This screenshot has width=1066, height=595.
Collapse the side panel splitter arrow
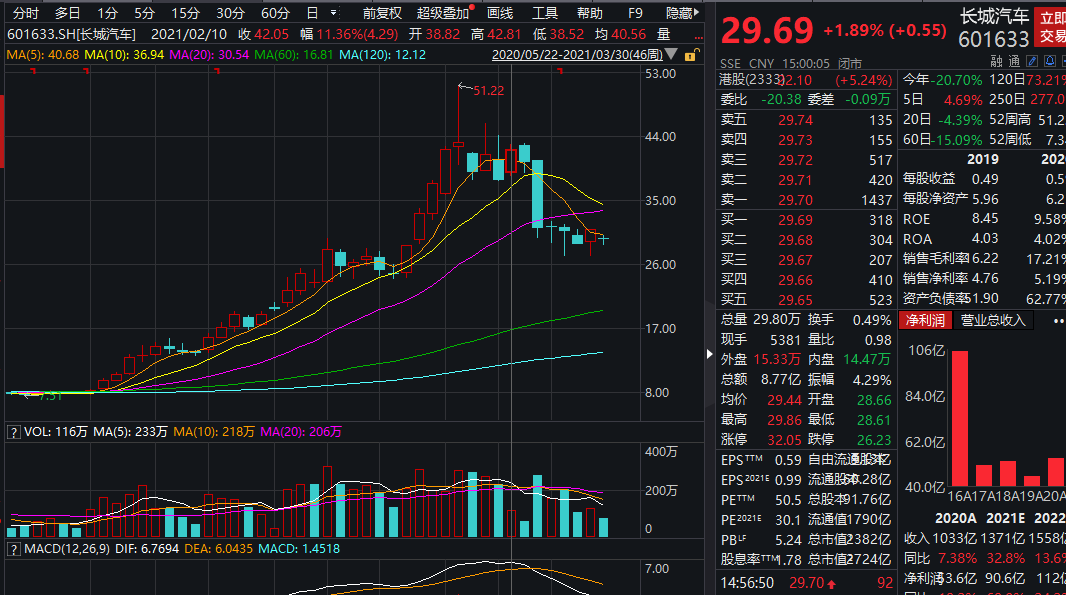click(711, 353)
